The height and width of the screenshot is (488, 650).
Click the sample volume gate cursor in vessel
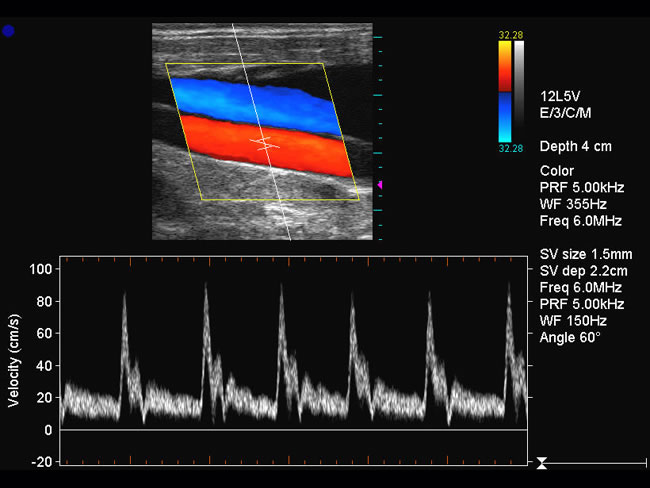[265, 144]
